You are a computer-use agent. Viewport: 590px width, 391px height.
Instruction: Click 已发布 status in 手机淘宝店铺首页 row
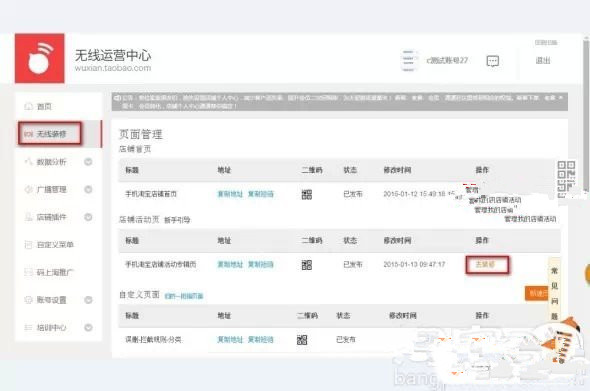tap(353, 194)
